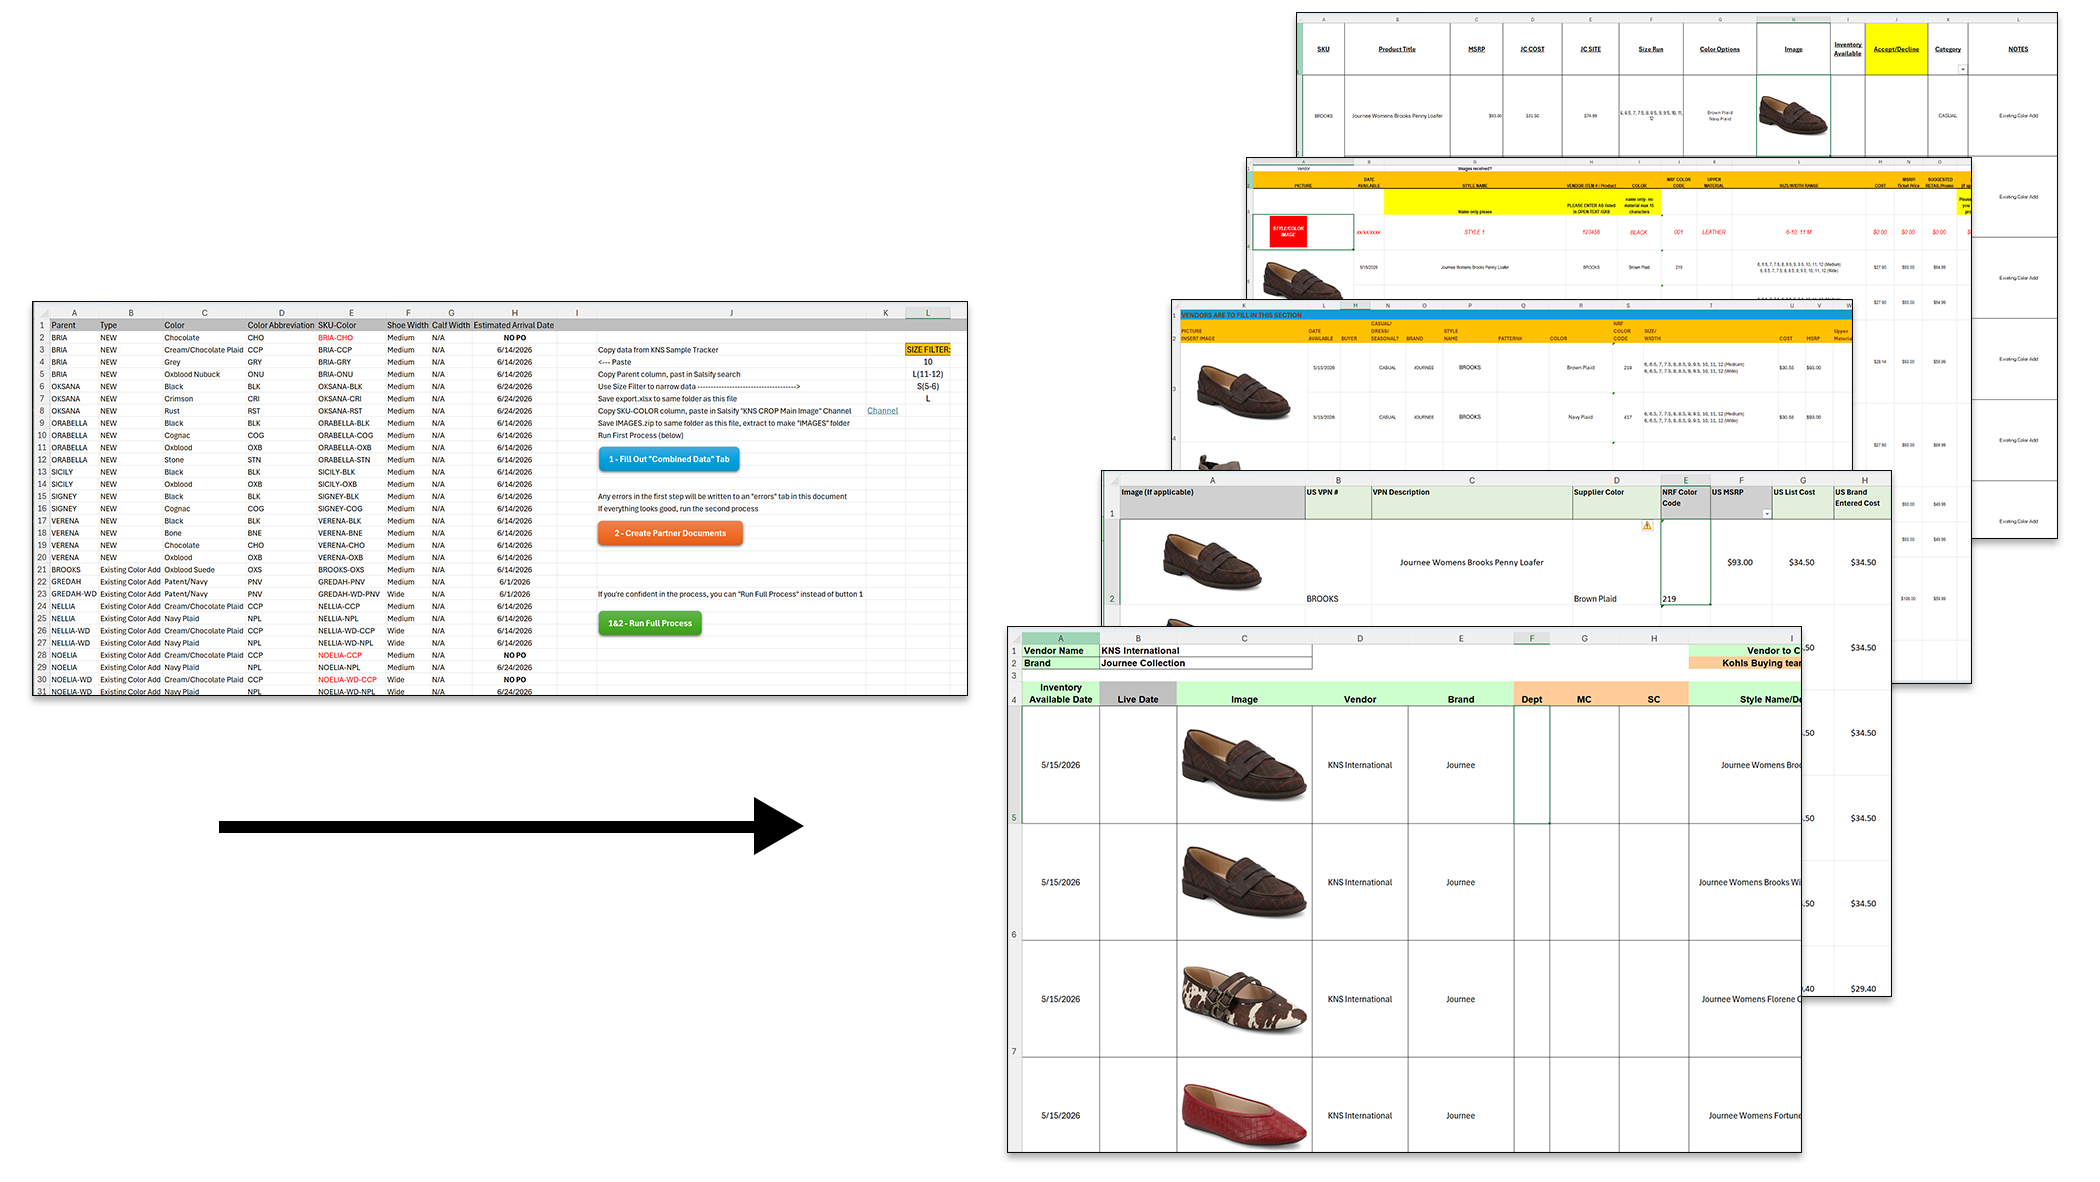Screen dimensions: 2100x1182
Task: Click the loafer image in the VPN sheet
Action: click(x=1212, y=562)
